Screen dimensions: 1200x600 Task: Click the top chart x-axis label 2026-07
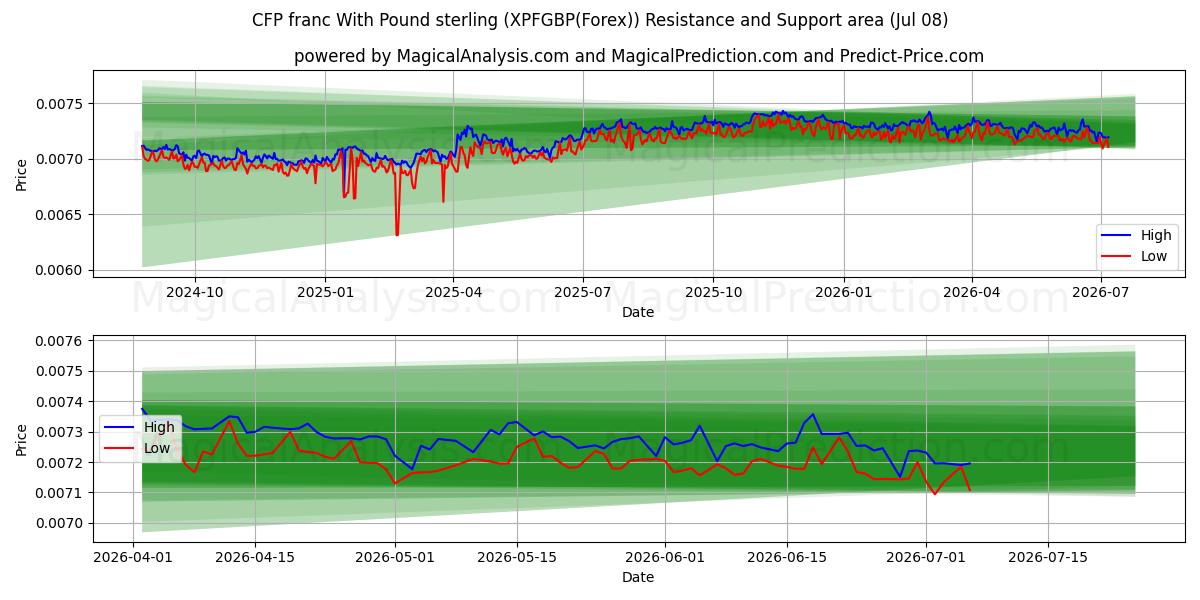tap(1102, 293)
